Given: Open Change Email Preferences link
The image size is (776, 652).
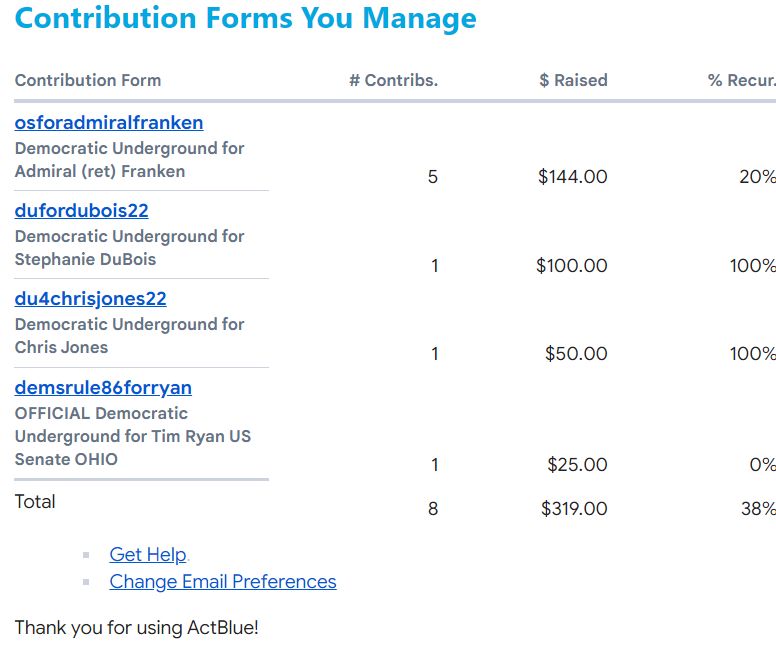Looking at the screenshot, I should click(x=223, y=582).
